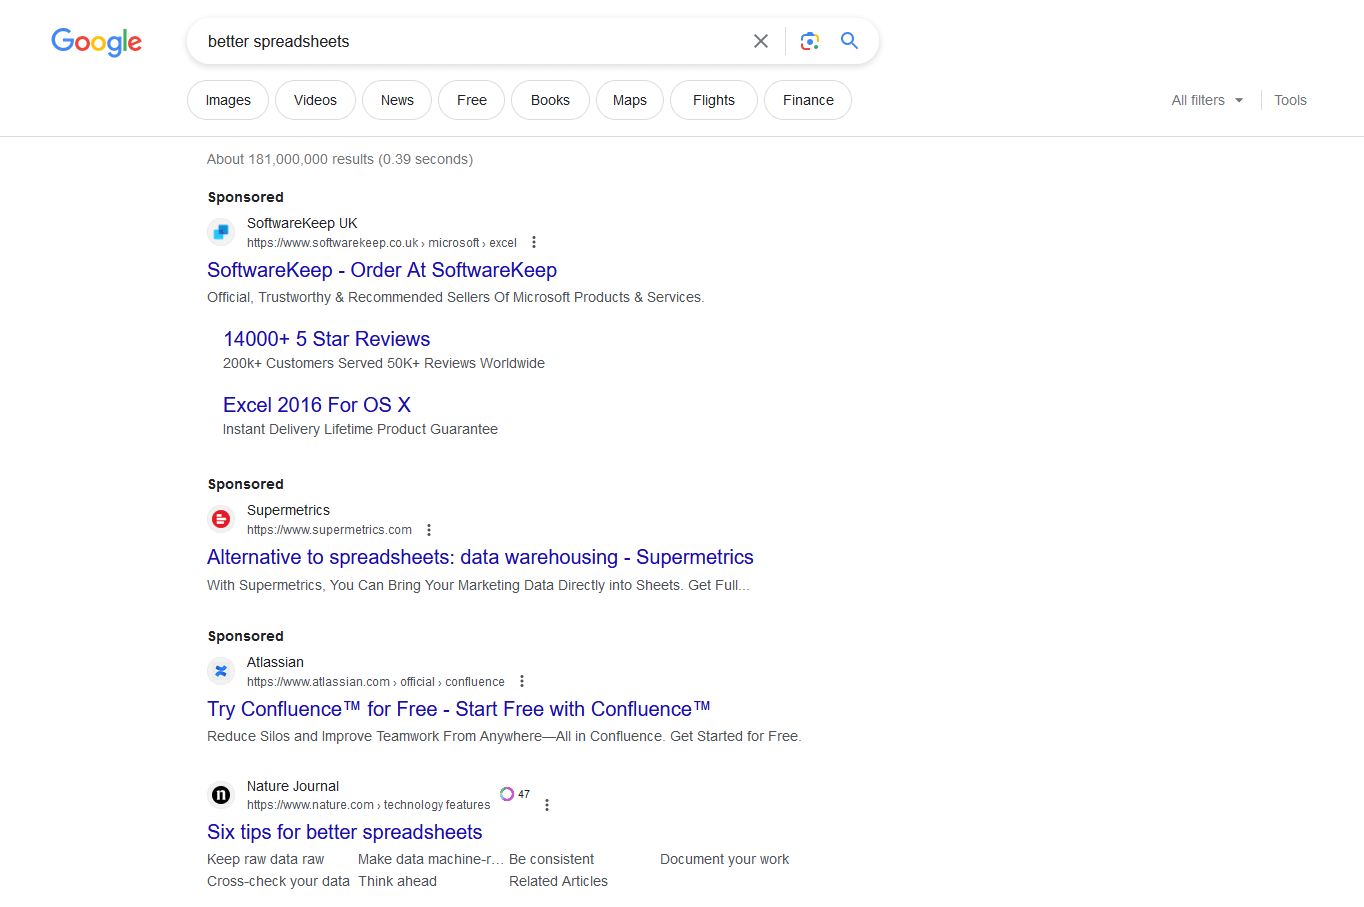Open three-dot menu next to Nature URL

(x=547, y=805)
